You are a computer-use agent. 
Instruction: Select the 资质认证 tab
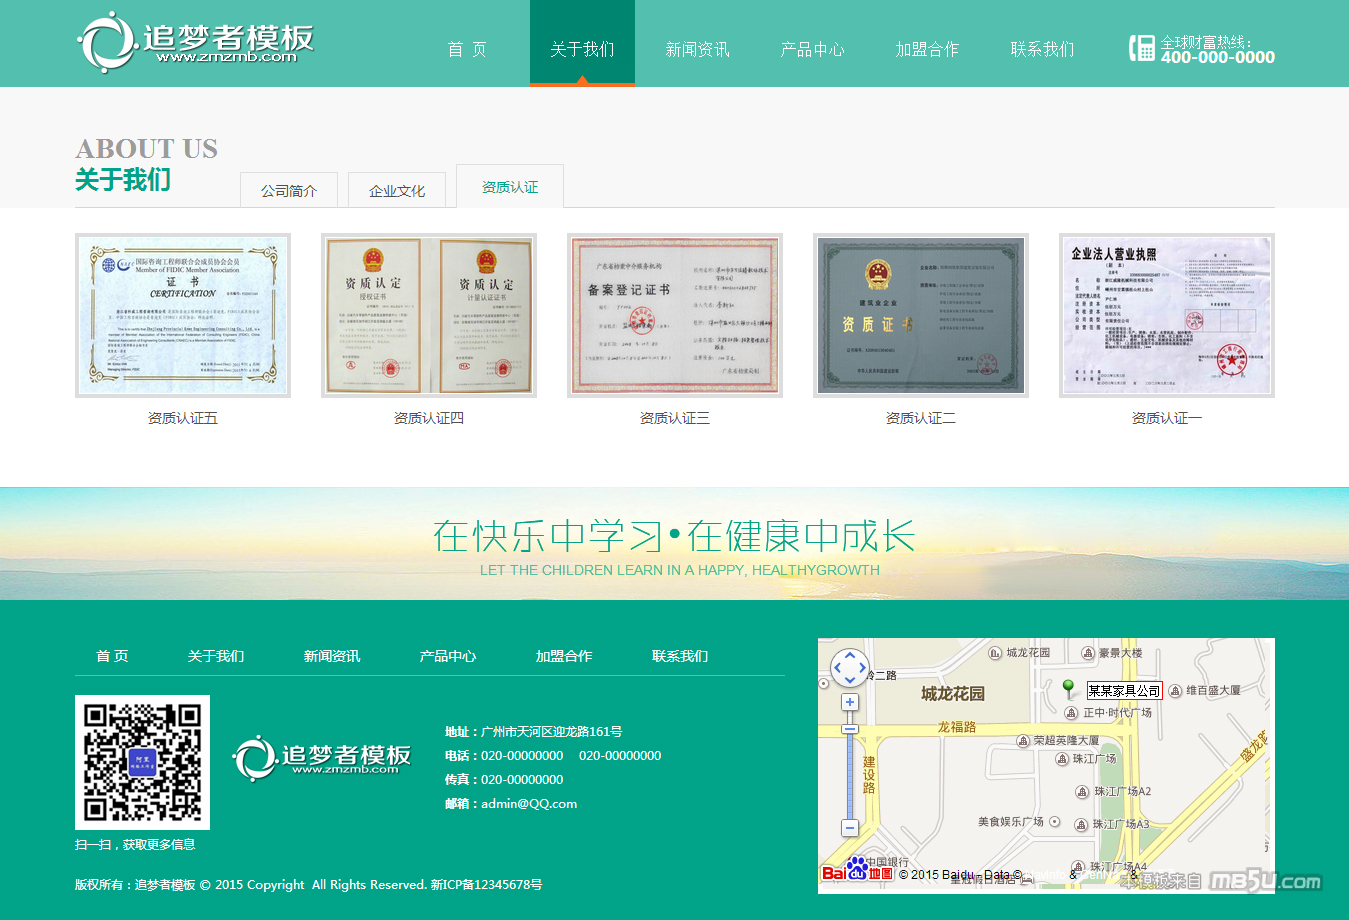(510, 187)
